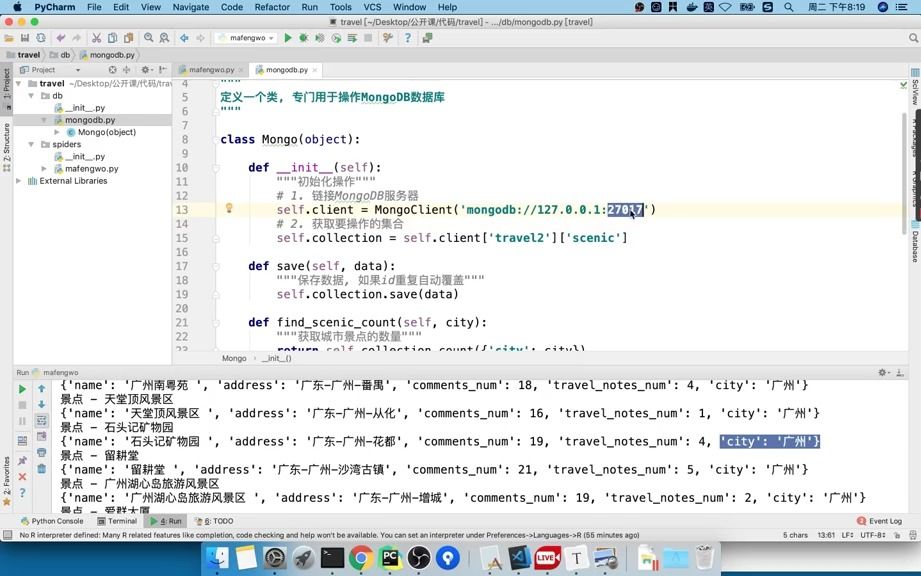Open the Event Log
Screen dimensions: 921x576
click(x=880, y=521)
